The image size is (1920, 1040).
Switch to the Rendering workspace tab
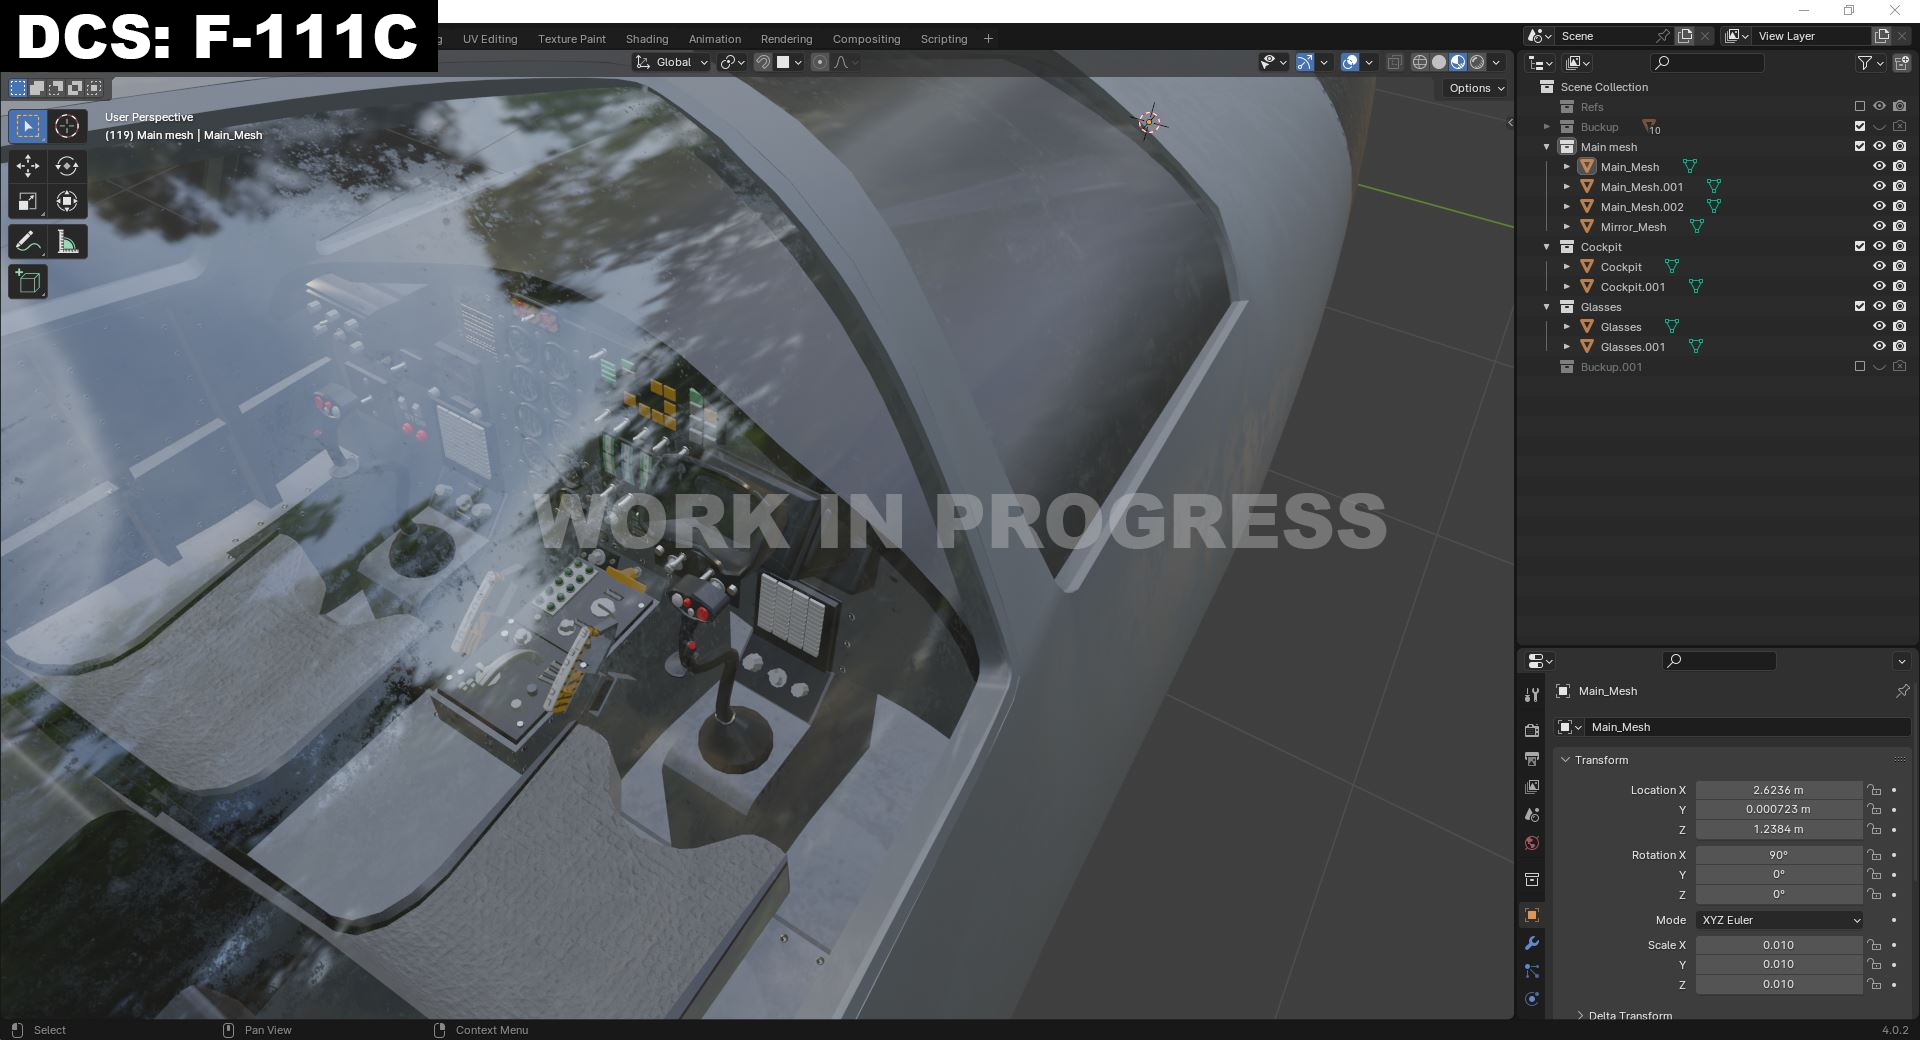[786, 39]
